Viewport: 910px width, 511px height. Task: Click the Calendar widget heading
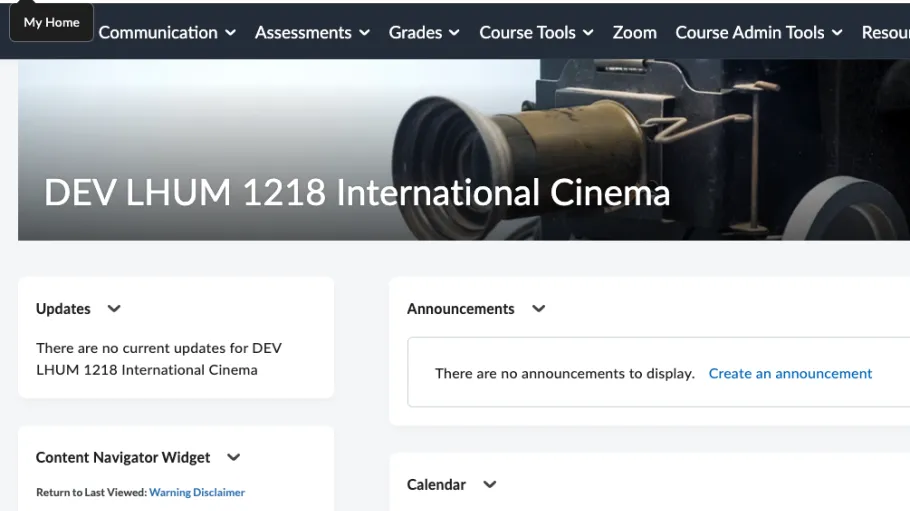tap(436, 484)
